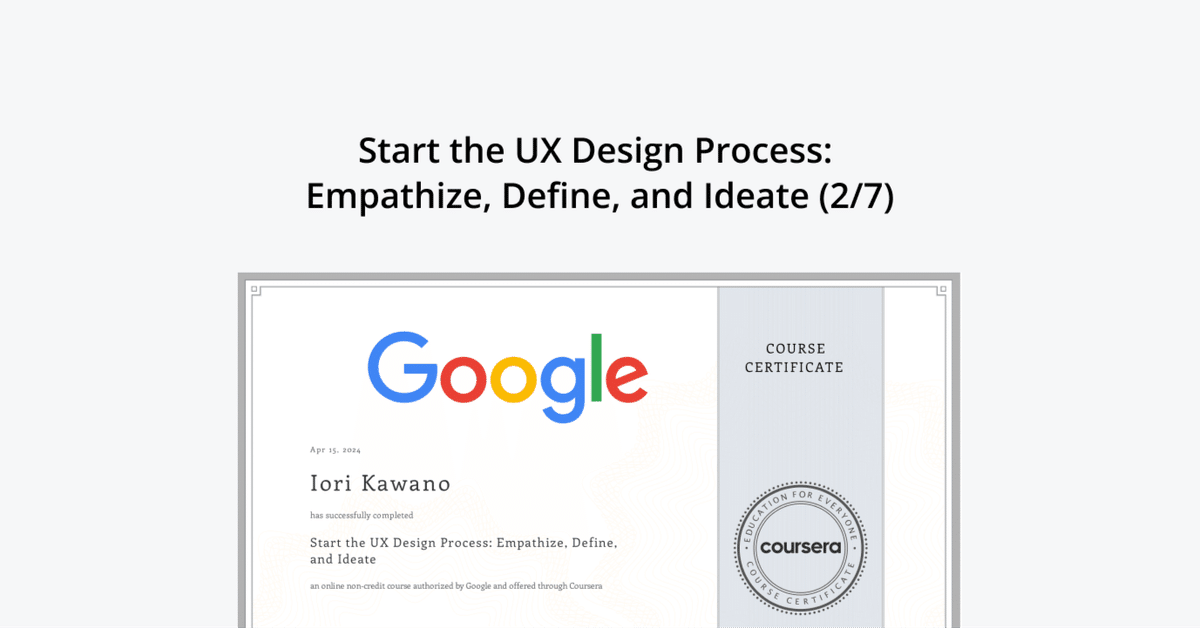Click the name 'Iori Kawano'

coord(380,484)
